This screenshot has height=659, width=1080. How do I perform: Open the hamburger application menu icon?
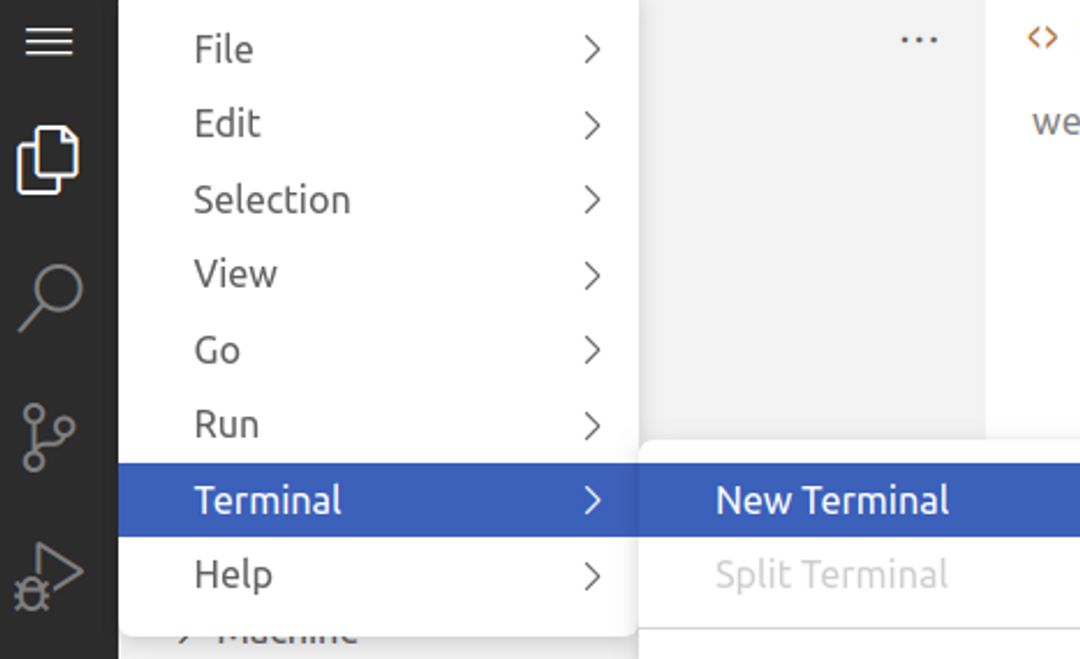tap(48, 42)
